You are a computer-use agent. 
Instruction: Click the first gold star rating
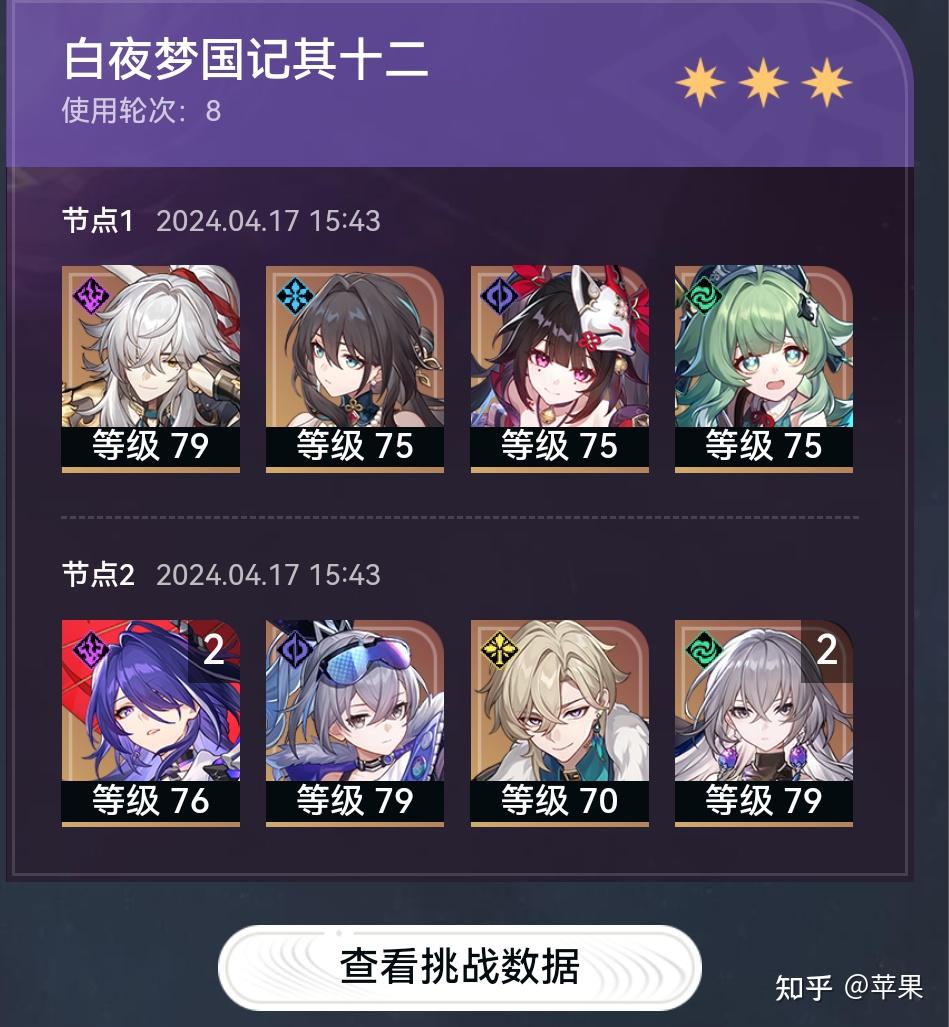(701, 83)
